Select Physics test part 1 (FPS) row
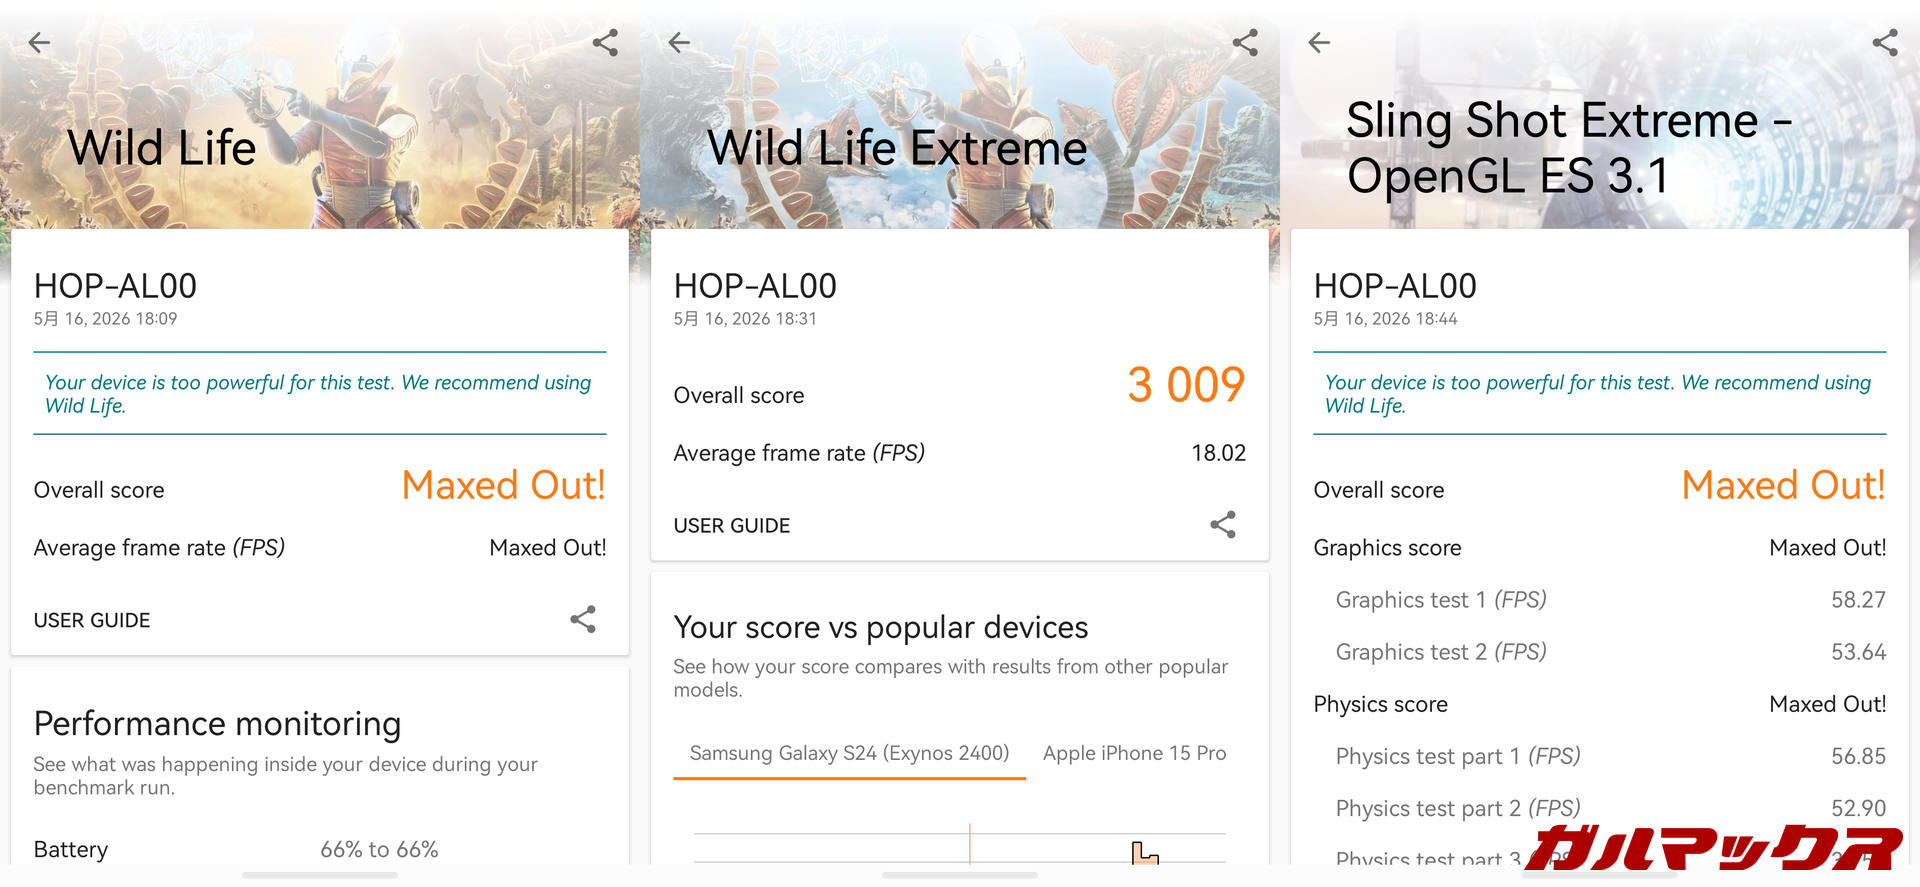Viewport: 1920px width, 887px height. click(1610, 756)
